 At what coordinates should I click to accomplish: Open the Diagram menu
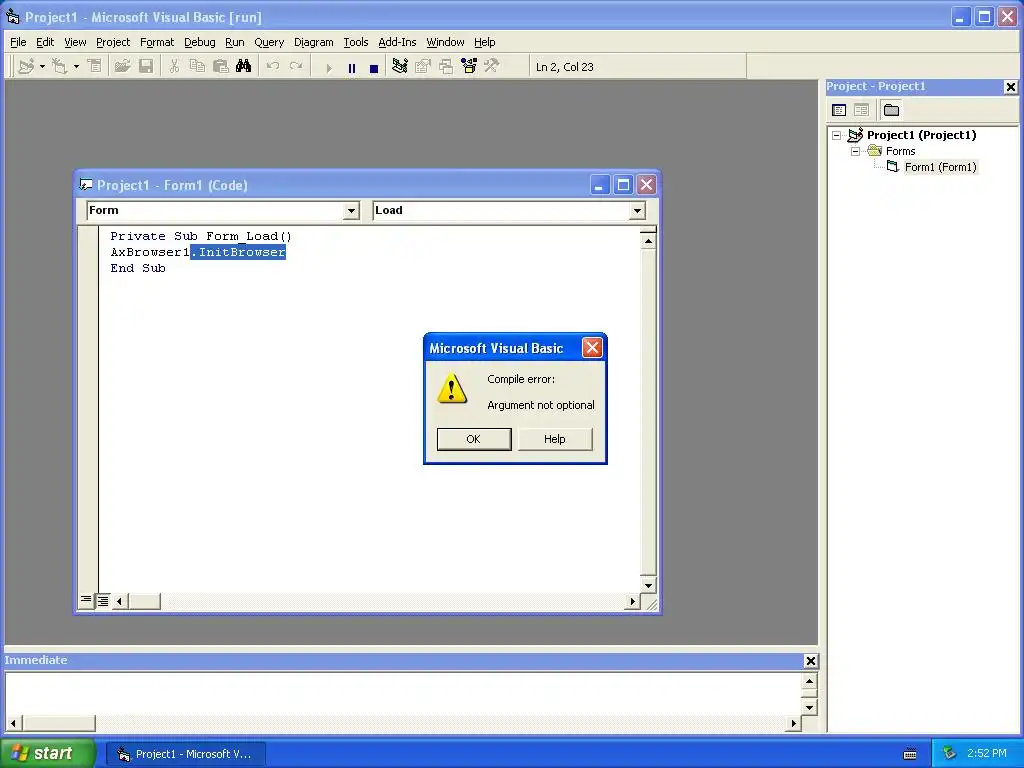pos(313,42)
